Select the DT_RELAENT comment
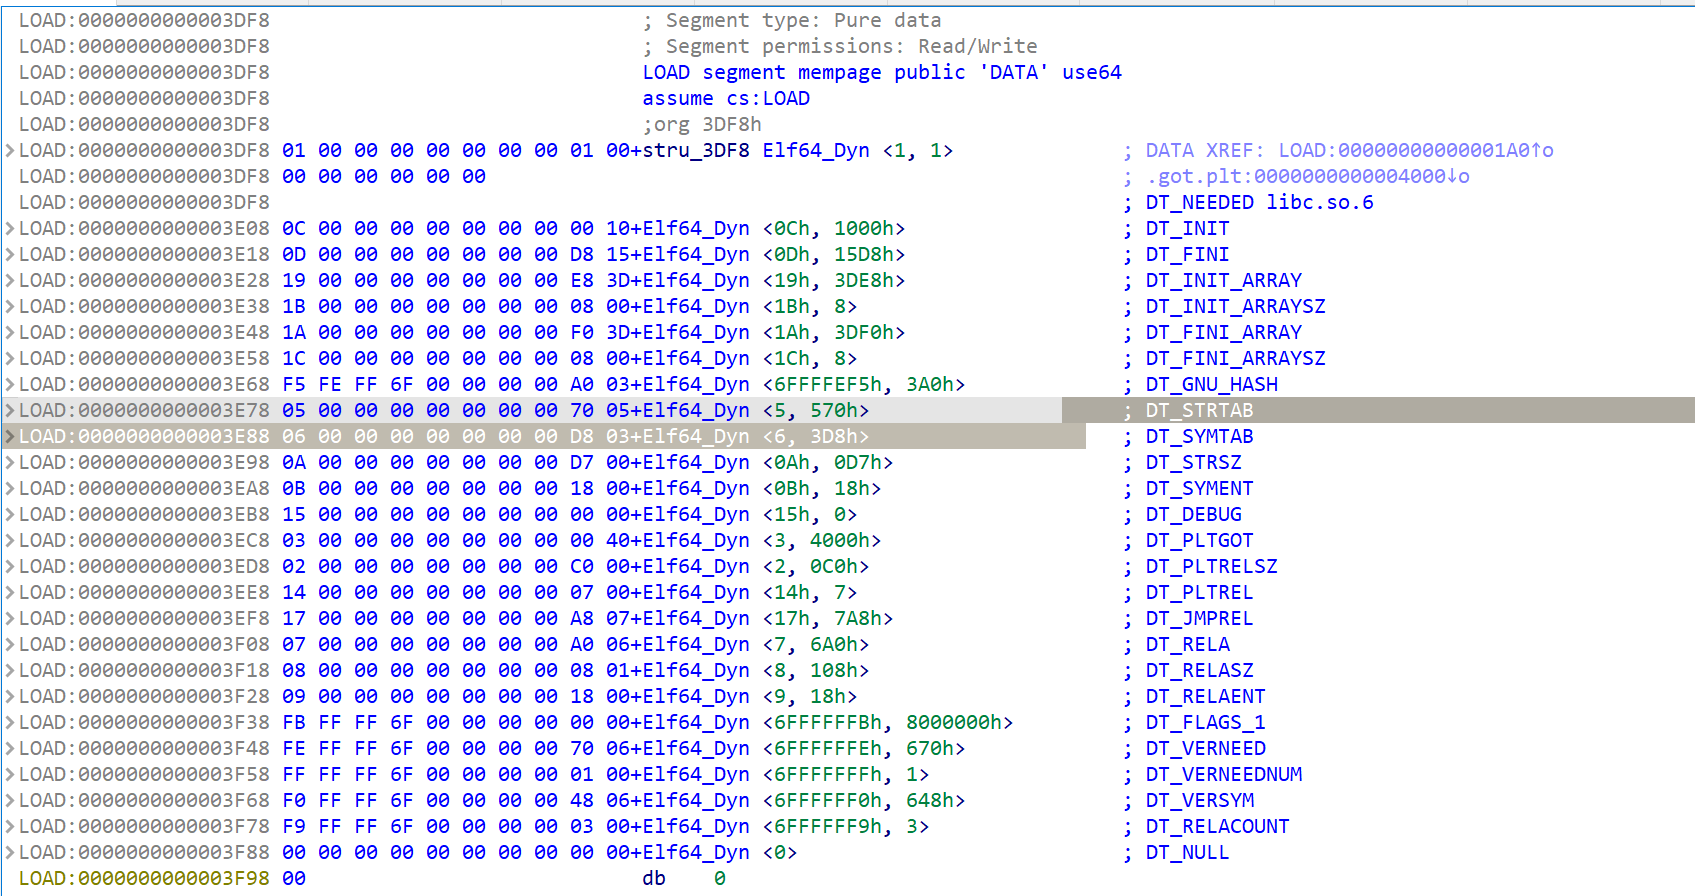The image size is (1695, 896). 1205,696
